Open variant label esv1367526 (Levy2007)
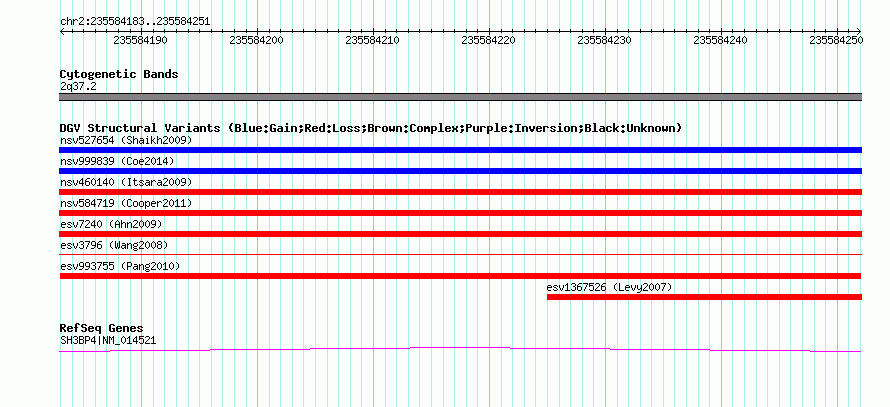 610,287
